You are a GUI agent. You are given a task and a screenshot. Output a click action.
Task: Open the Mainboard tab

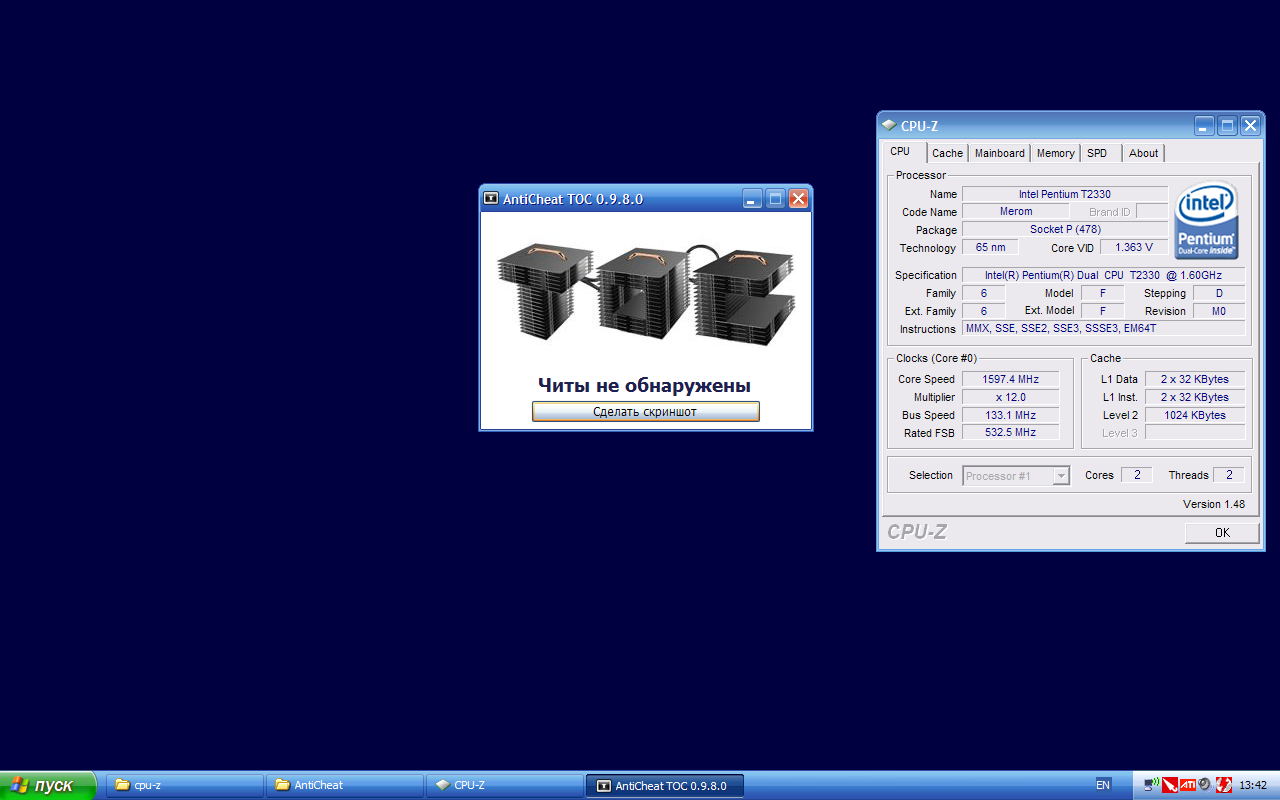[x=1000, y=153]
